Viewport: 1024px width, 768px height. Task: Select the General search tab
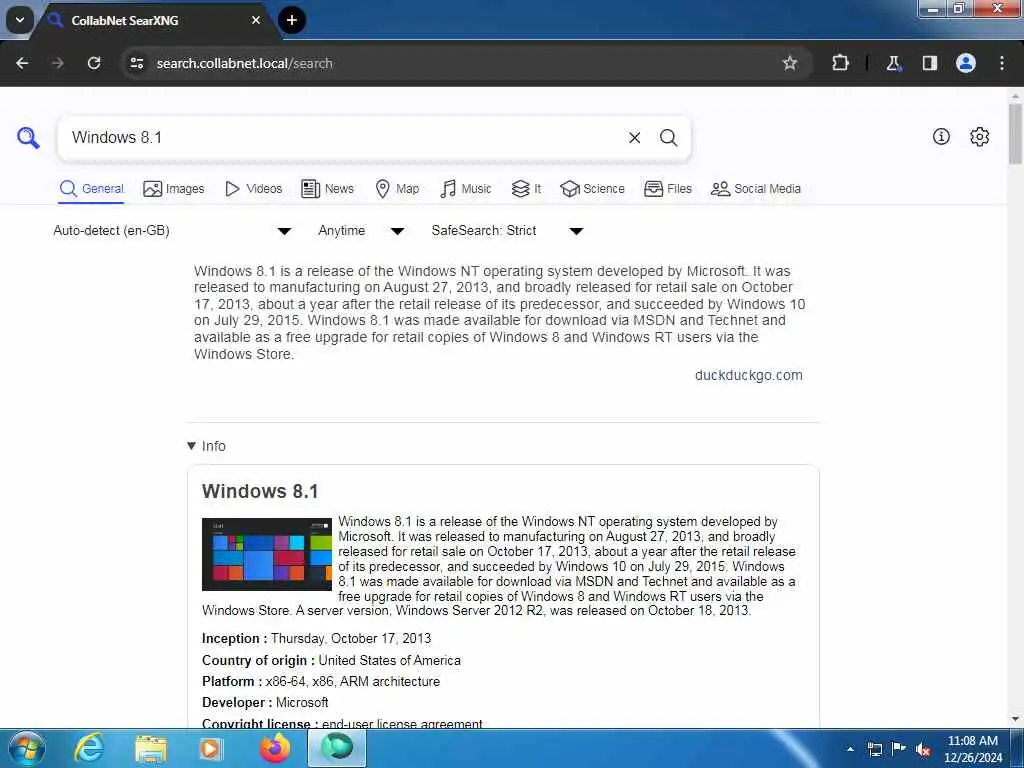[x=91, y=189]
